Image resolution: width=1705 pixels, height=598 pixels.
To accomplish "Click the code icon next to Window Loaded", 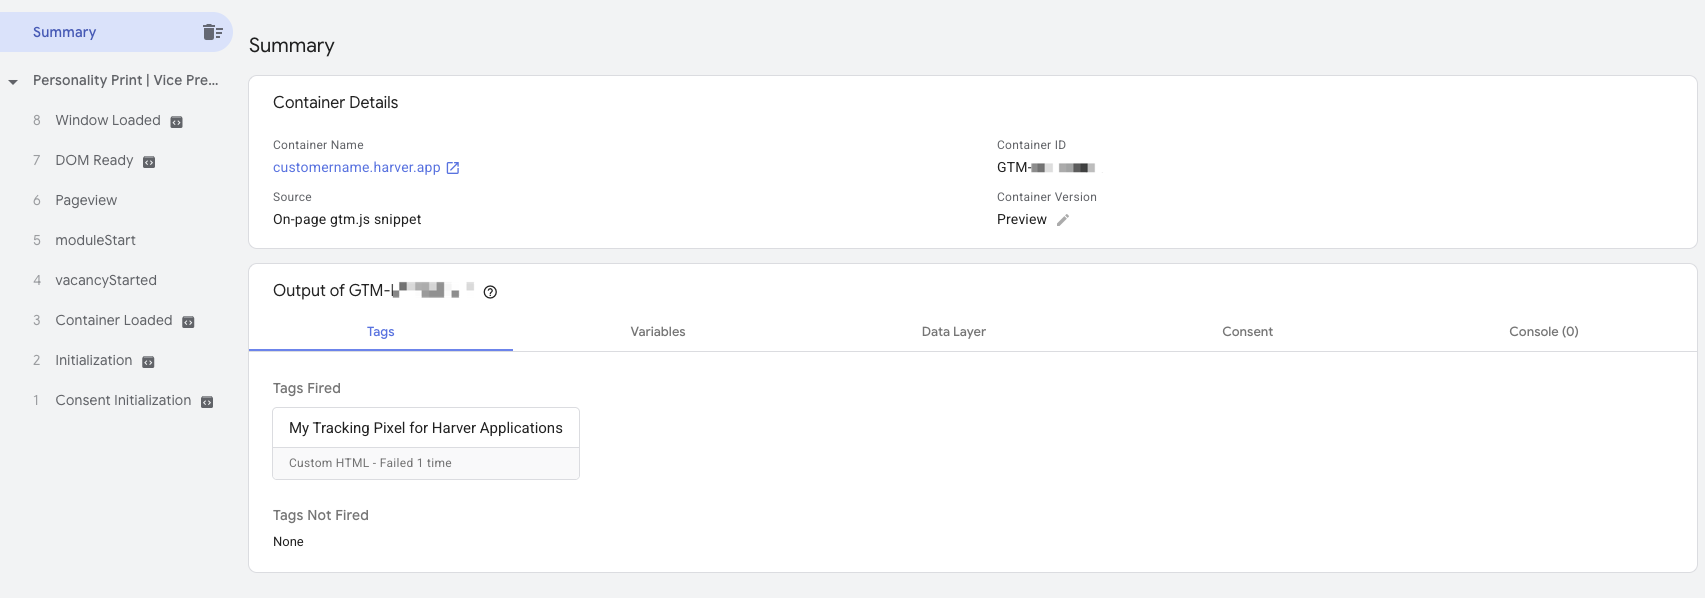I will coord(176,122).
